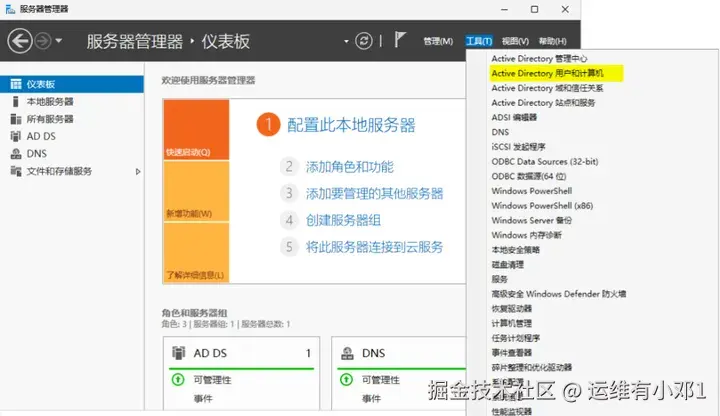Open ODBC Data Sources (32-bit)
The width and height of the screenshot is (720, 416).
coord(545,162)
